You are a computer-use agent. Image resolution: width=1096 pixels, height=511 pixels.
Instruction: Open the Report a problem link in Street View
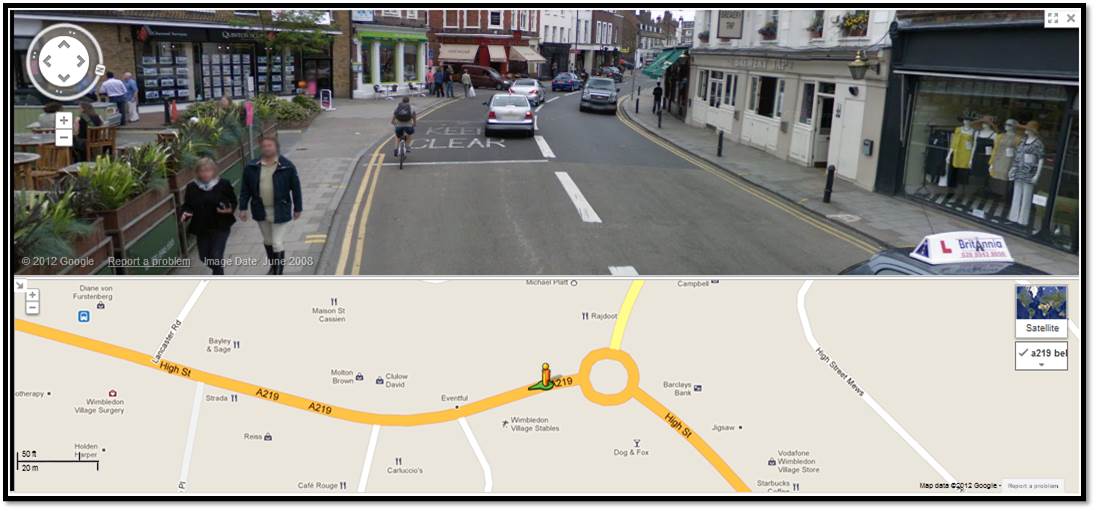point(149,261)
